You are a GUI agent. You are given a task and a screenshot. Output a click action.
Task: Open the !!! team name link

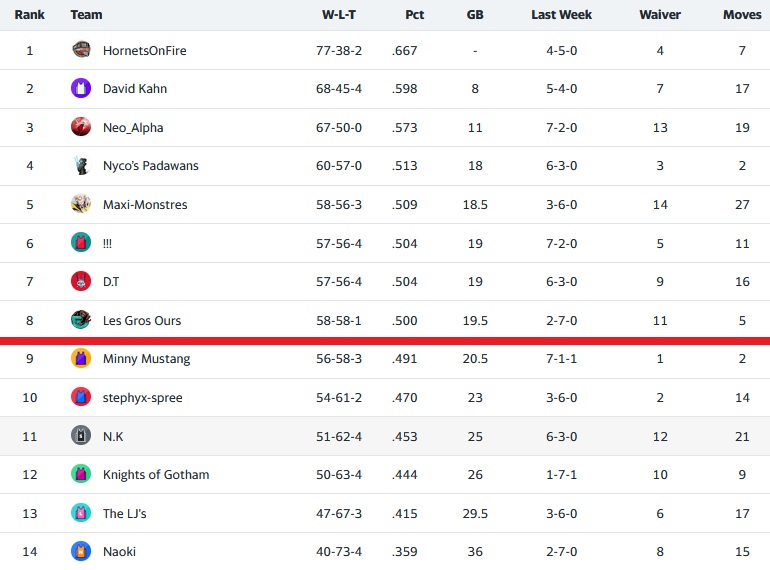(x=108, y=244)
